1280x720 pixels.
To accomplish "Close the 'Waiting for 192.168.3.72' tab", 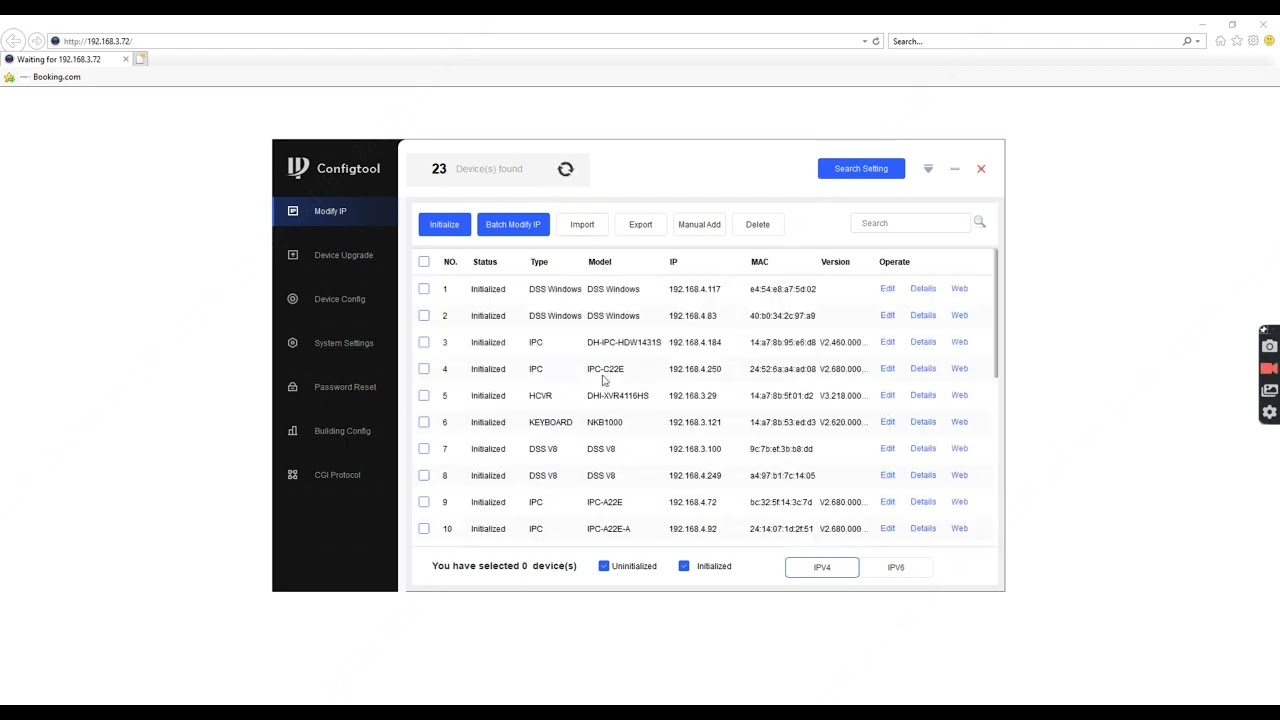I will click(x=126, y=59).
